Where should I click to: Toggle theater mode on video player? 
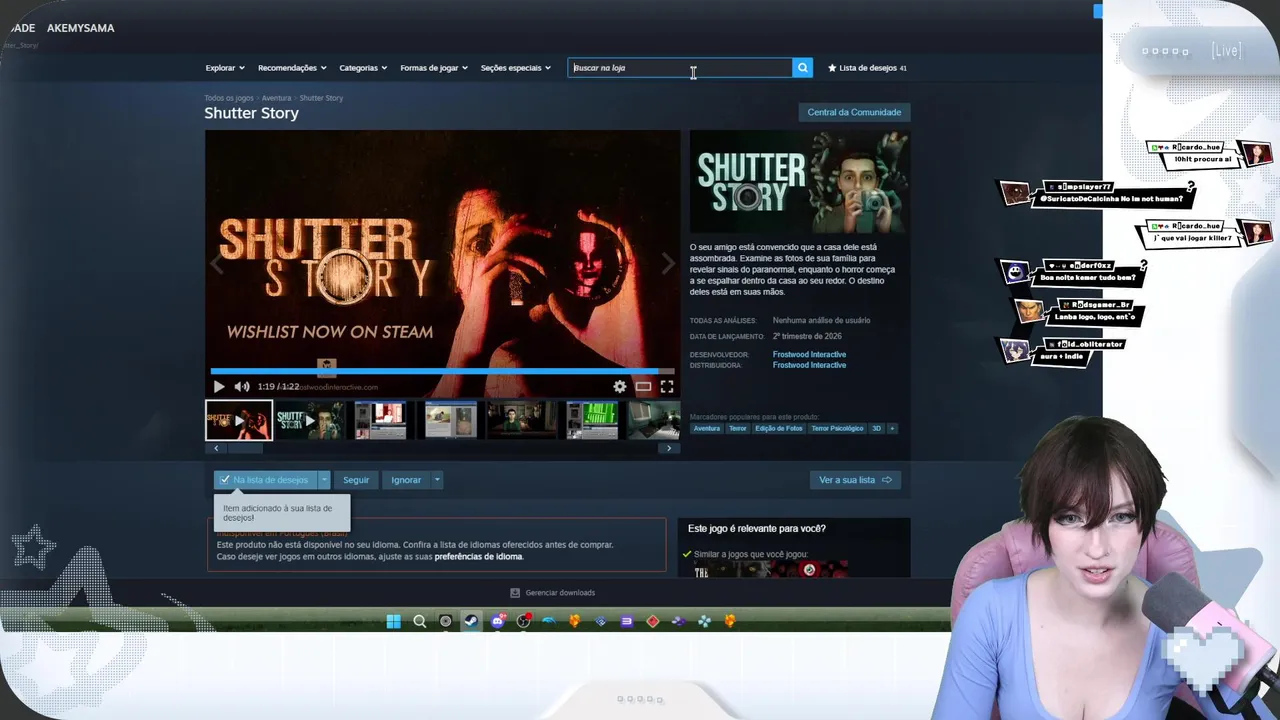[643, 387]
